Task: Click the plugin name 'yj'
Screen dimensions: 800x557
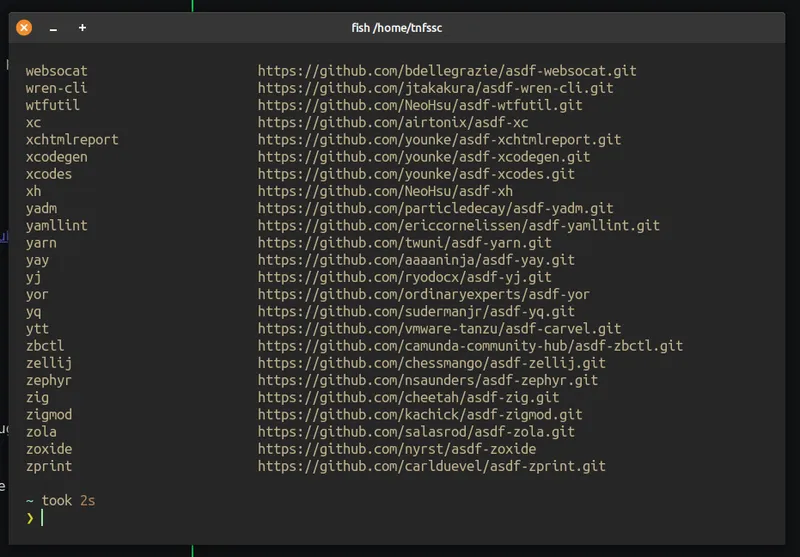Action: (x=34, y=277)
